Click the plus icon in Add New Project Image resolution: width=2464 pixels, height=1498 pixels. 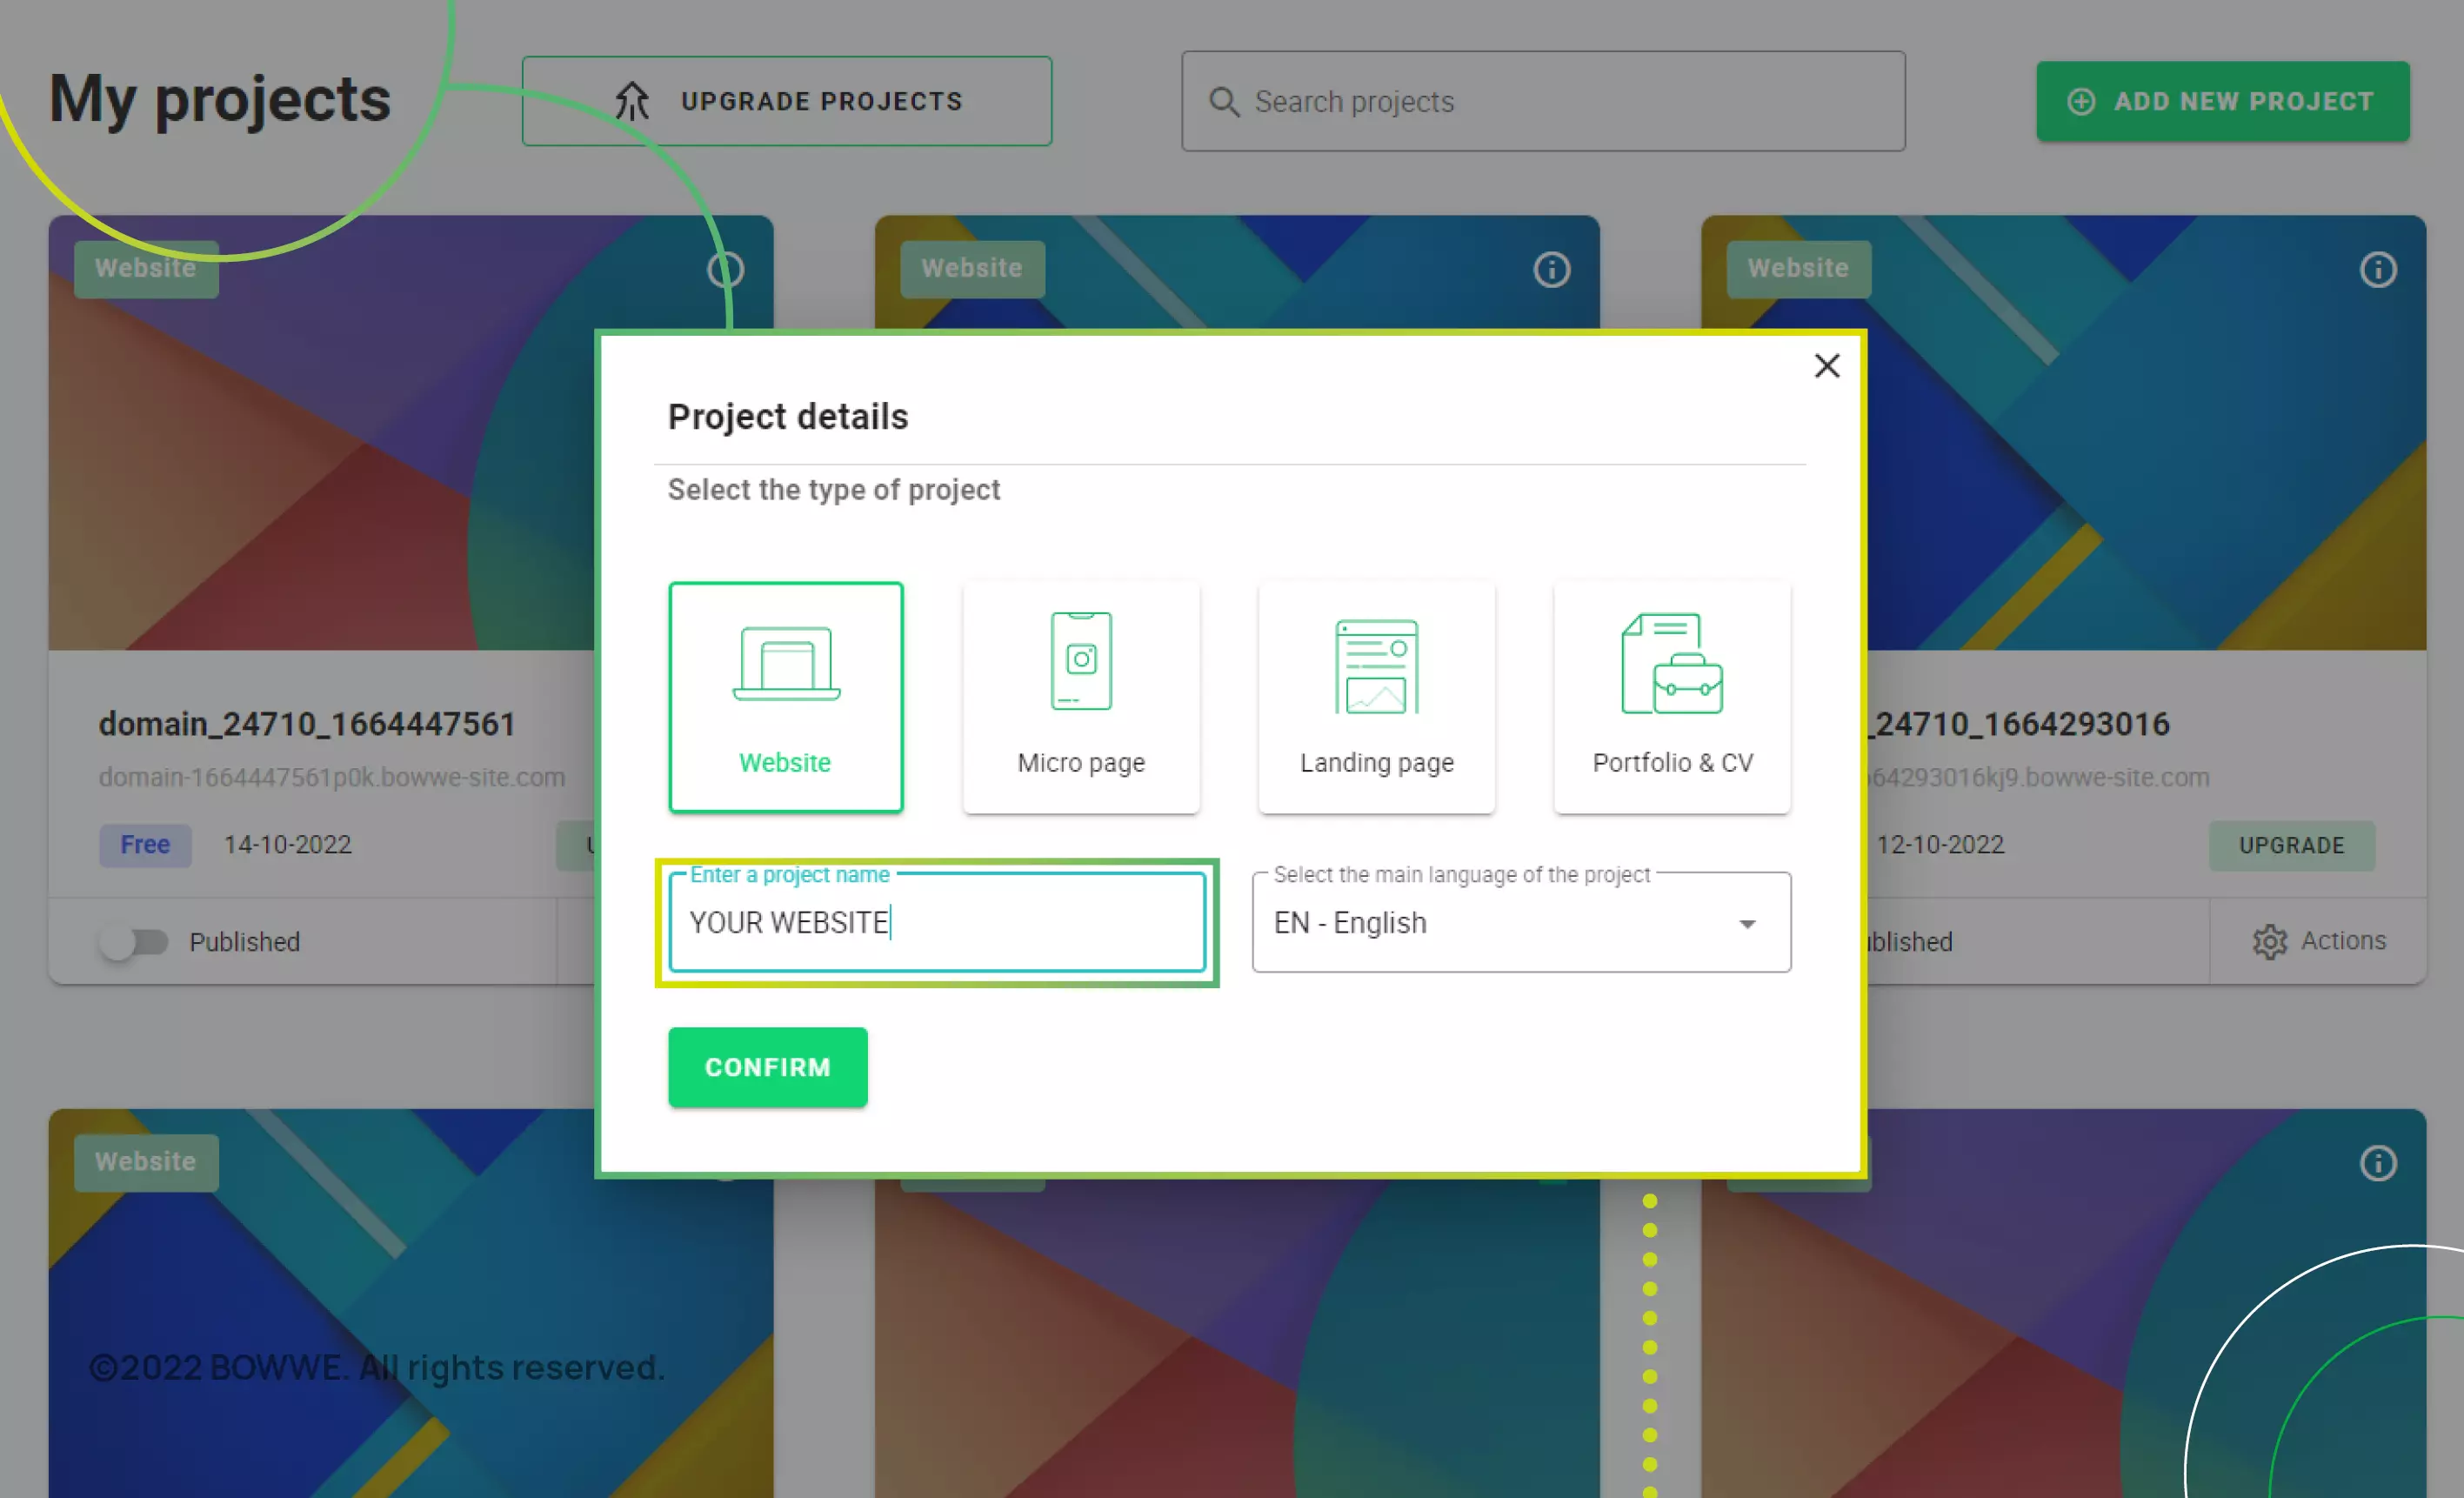[2081, 102]
